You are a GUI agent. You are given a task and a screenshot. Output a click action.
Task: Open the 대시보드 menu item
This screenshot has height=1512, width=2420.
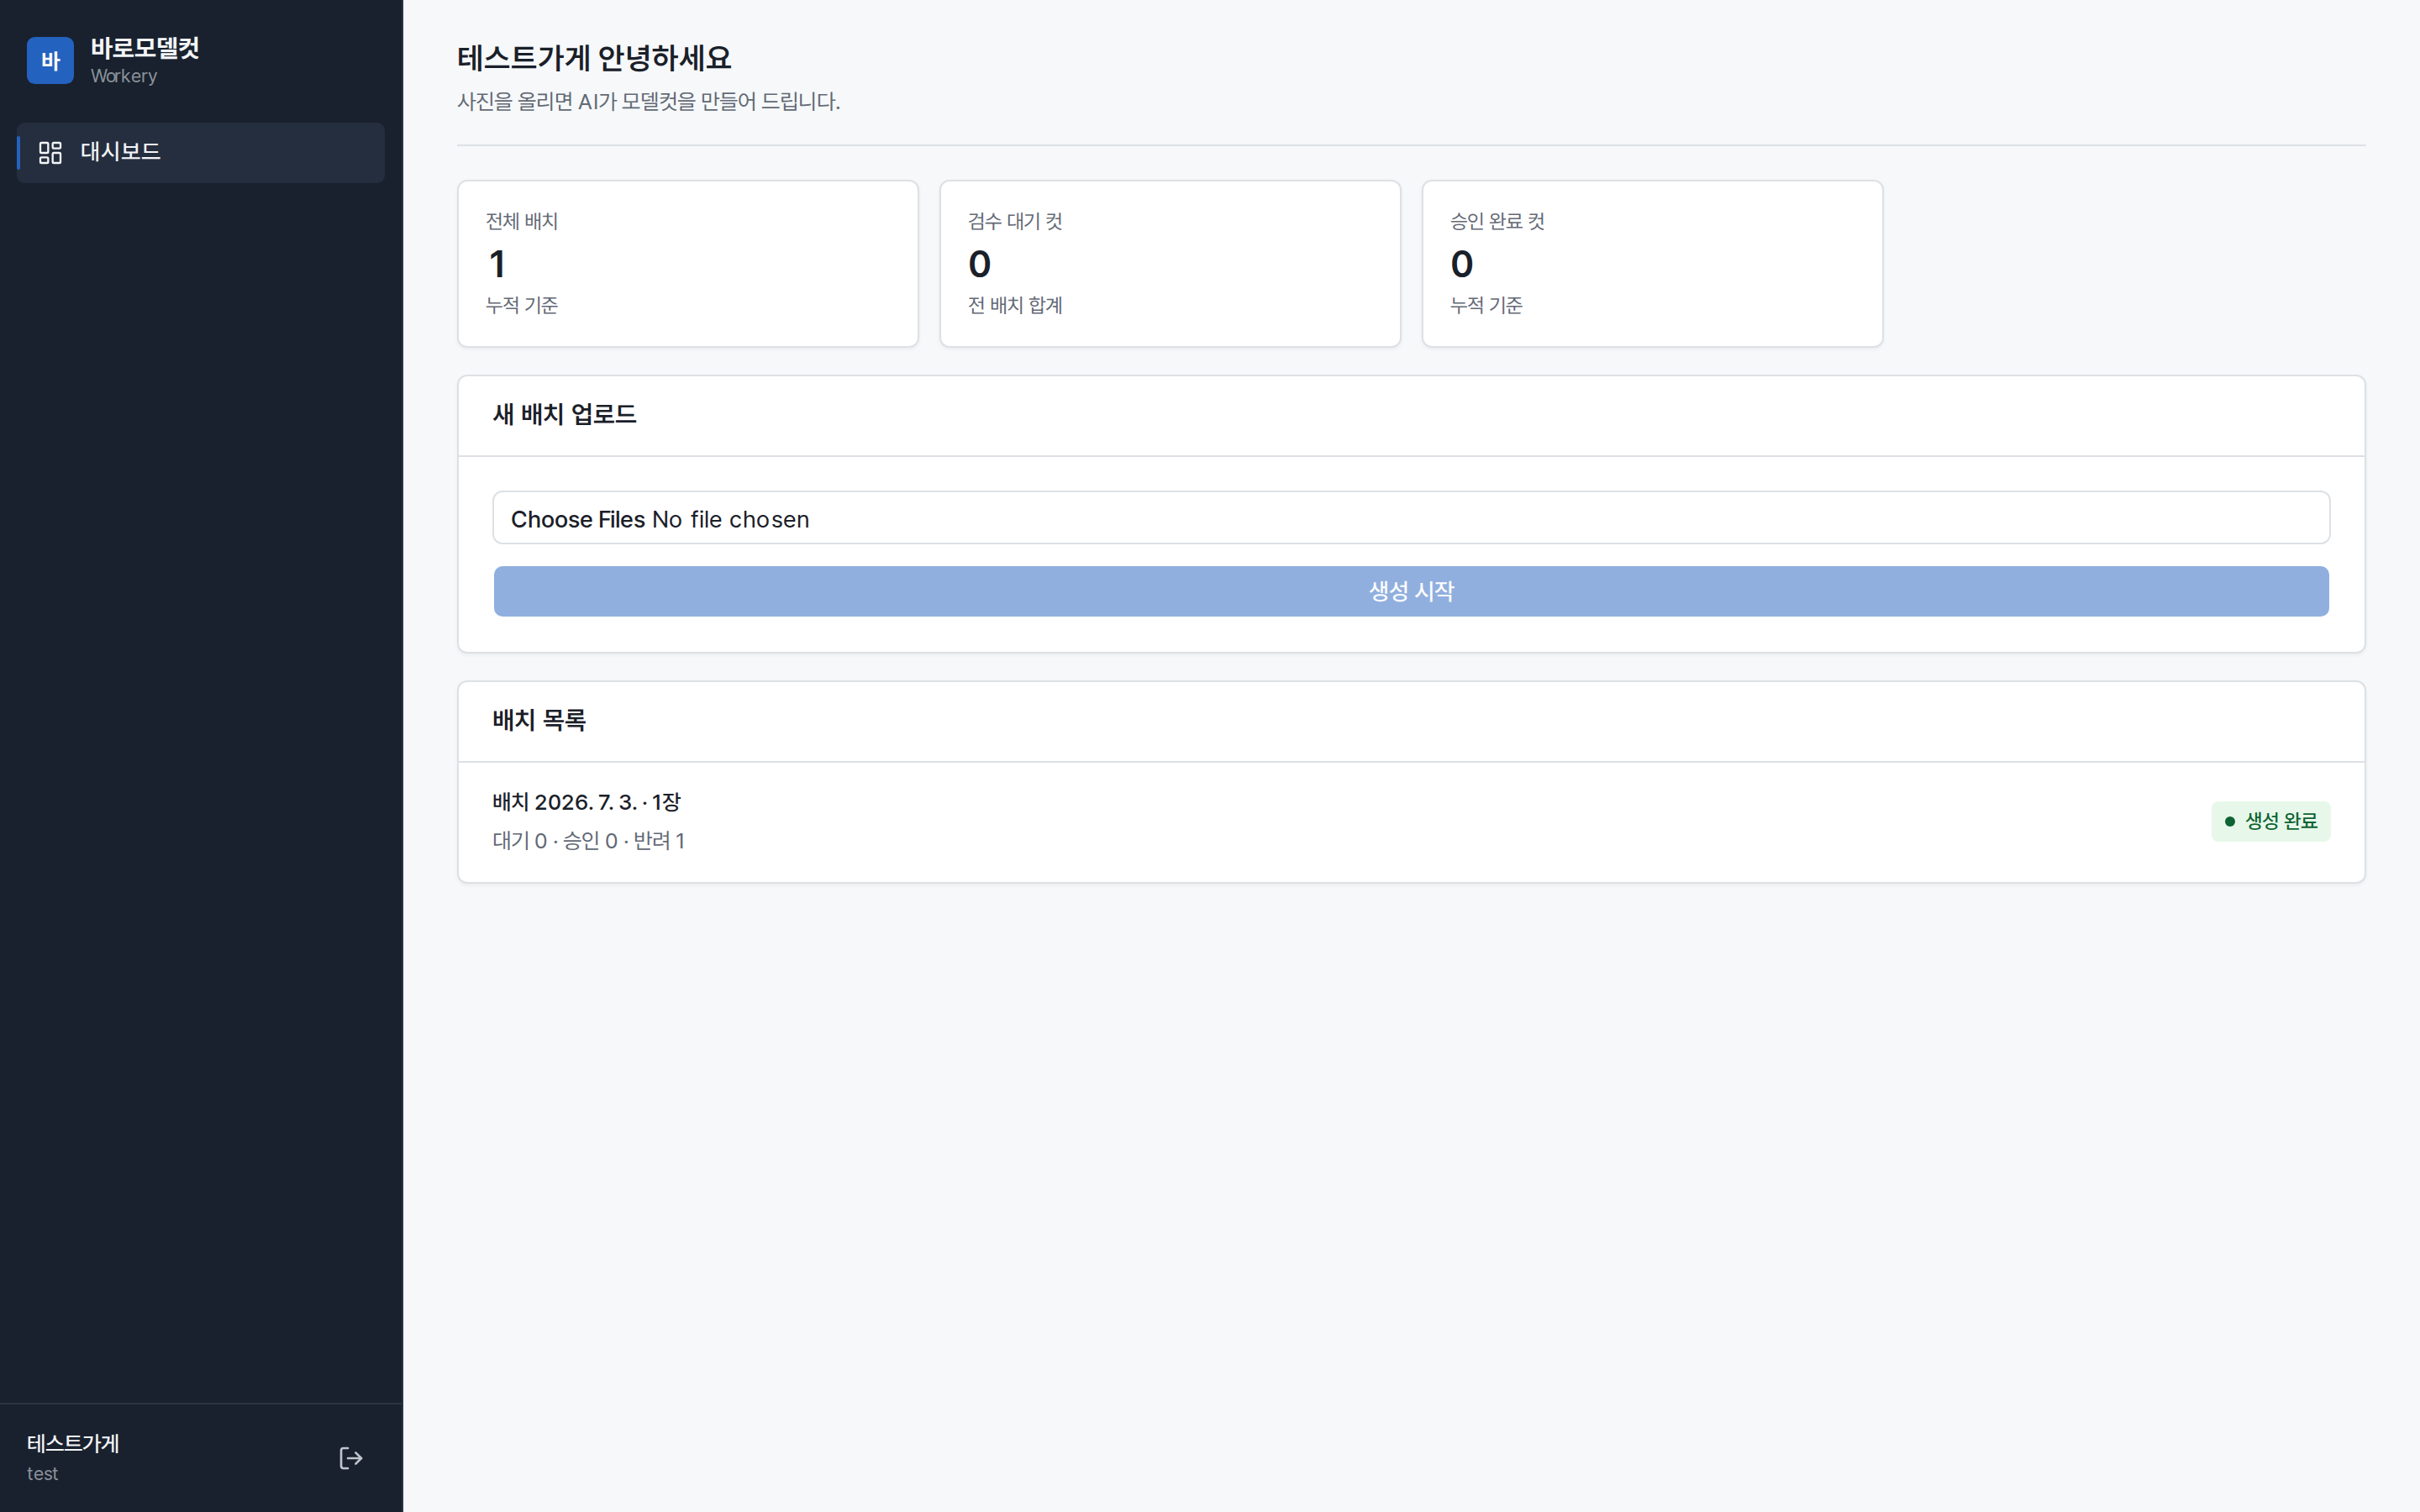pyautogui.click(x=201, y=152)
